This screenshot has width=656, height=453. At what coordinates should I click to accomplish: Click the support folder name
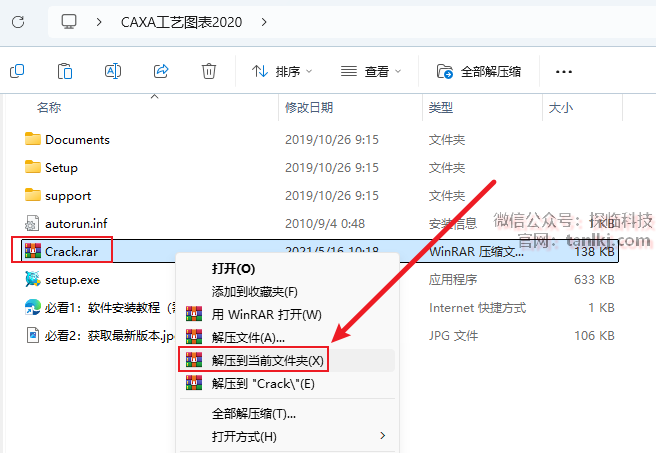(68, 196)
